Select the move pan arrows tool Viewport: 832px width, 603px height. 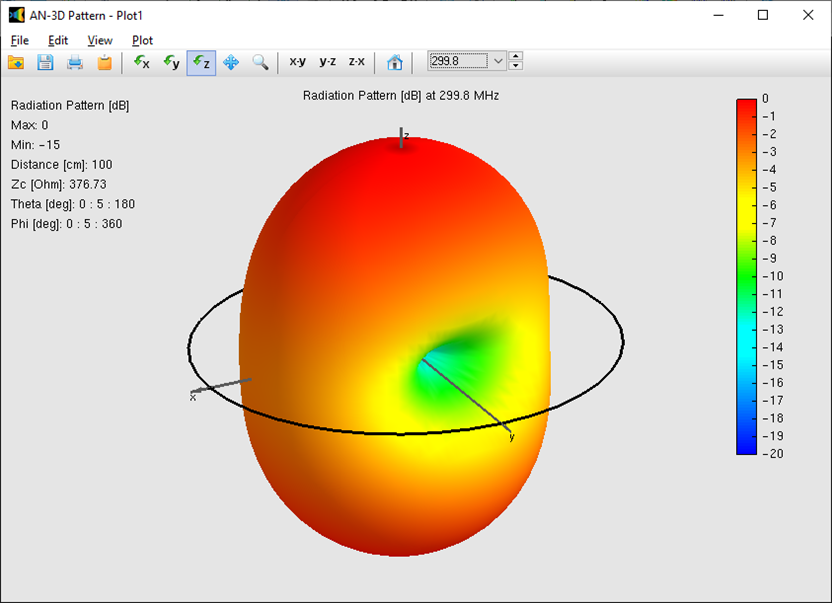(231, 63)
